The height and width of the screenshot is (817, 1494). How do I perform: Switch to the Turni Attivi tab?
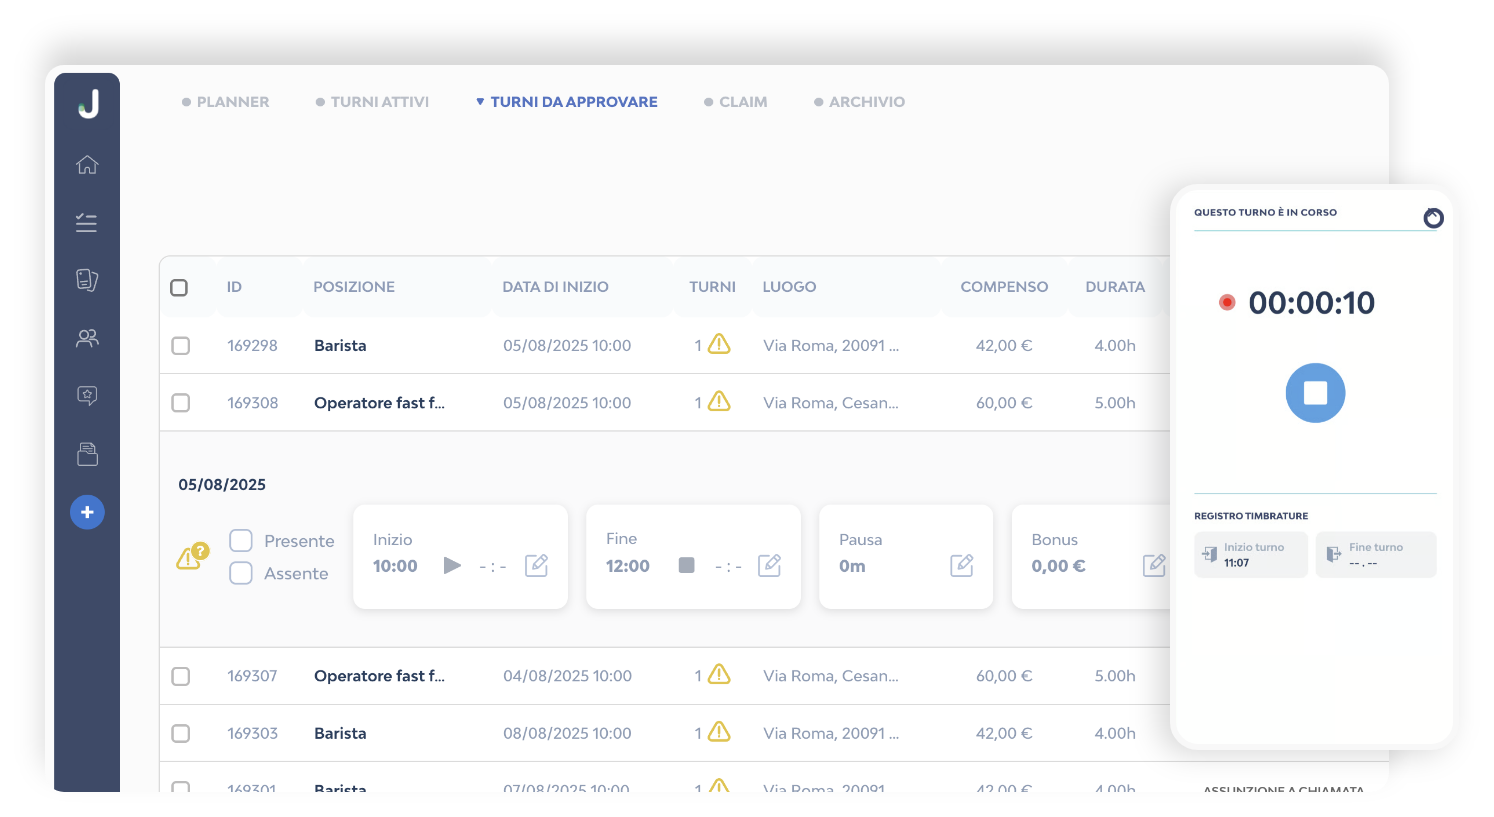[372, 102]
